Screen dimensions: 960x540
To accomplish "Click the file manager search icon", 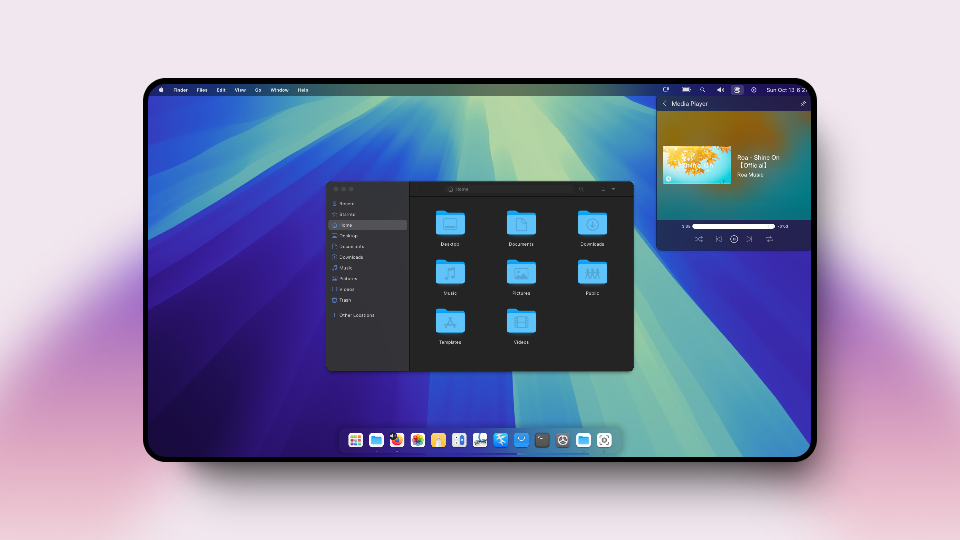I will tap(581, 190).
